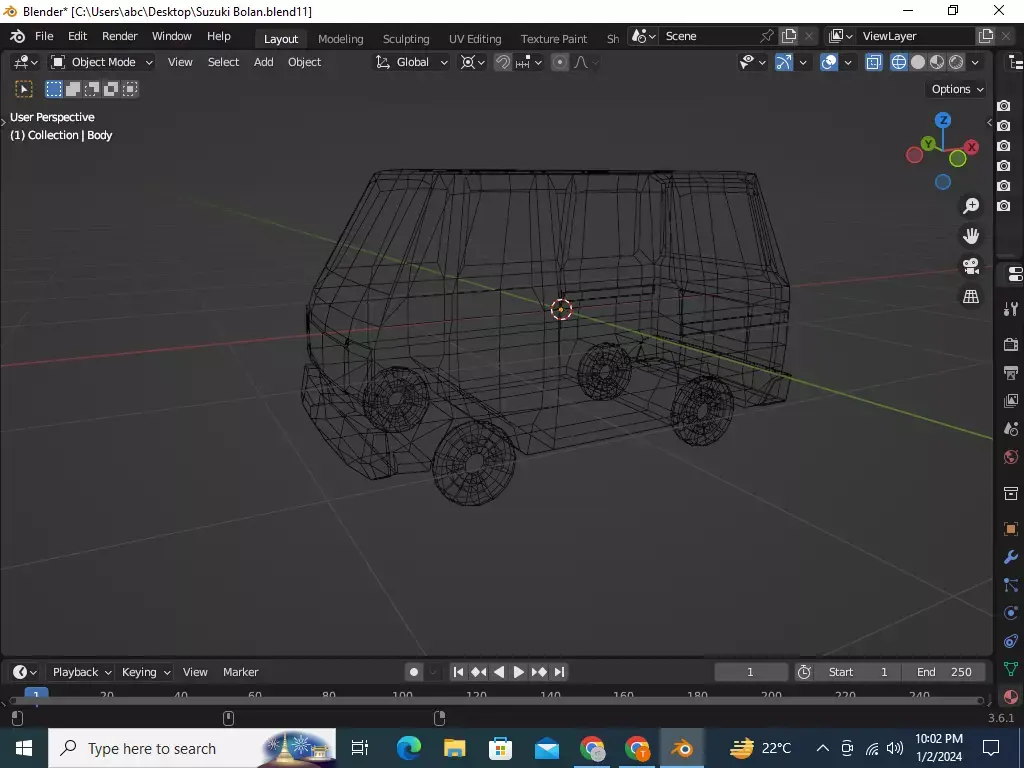Open the viewport shading options dropdown arrow
This screenshot has height=768, width=1024.
click(976, 62)
